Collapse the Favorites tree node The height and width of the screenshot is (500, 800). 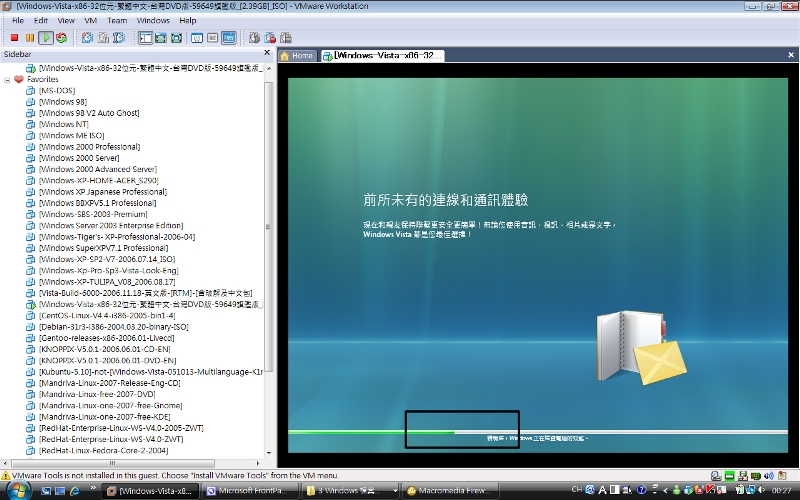[7, 80]
